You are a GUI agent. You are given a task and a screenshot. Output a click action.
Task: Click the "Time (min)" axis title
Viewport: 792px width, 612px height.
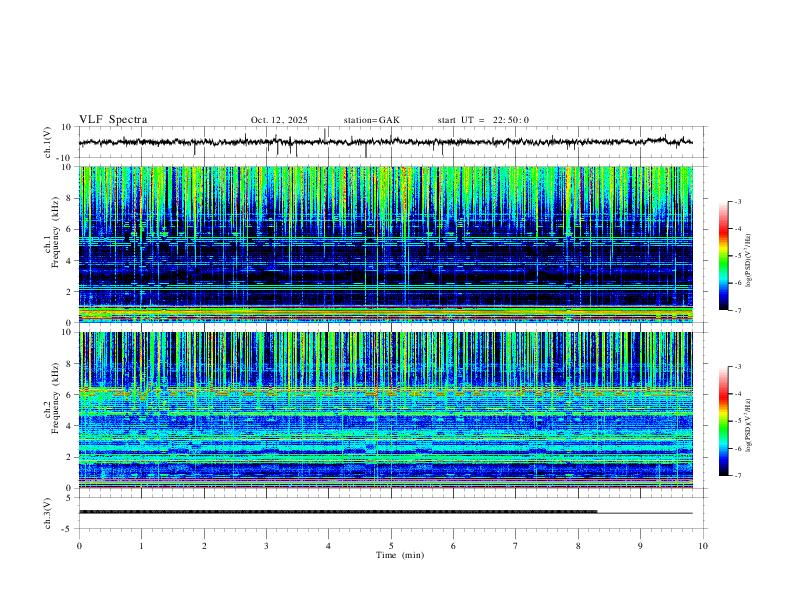(400, 555)
